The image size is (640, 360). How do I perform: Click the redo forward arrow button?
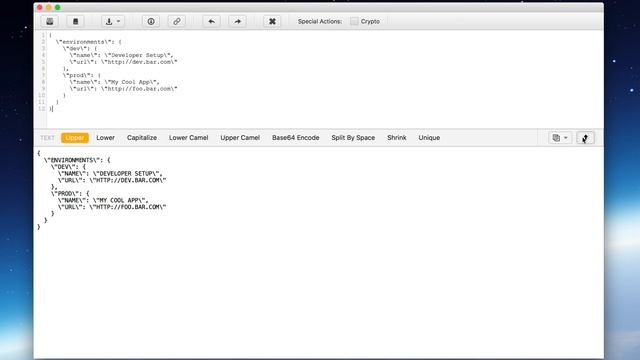click(x=238, y=21)
